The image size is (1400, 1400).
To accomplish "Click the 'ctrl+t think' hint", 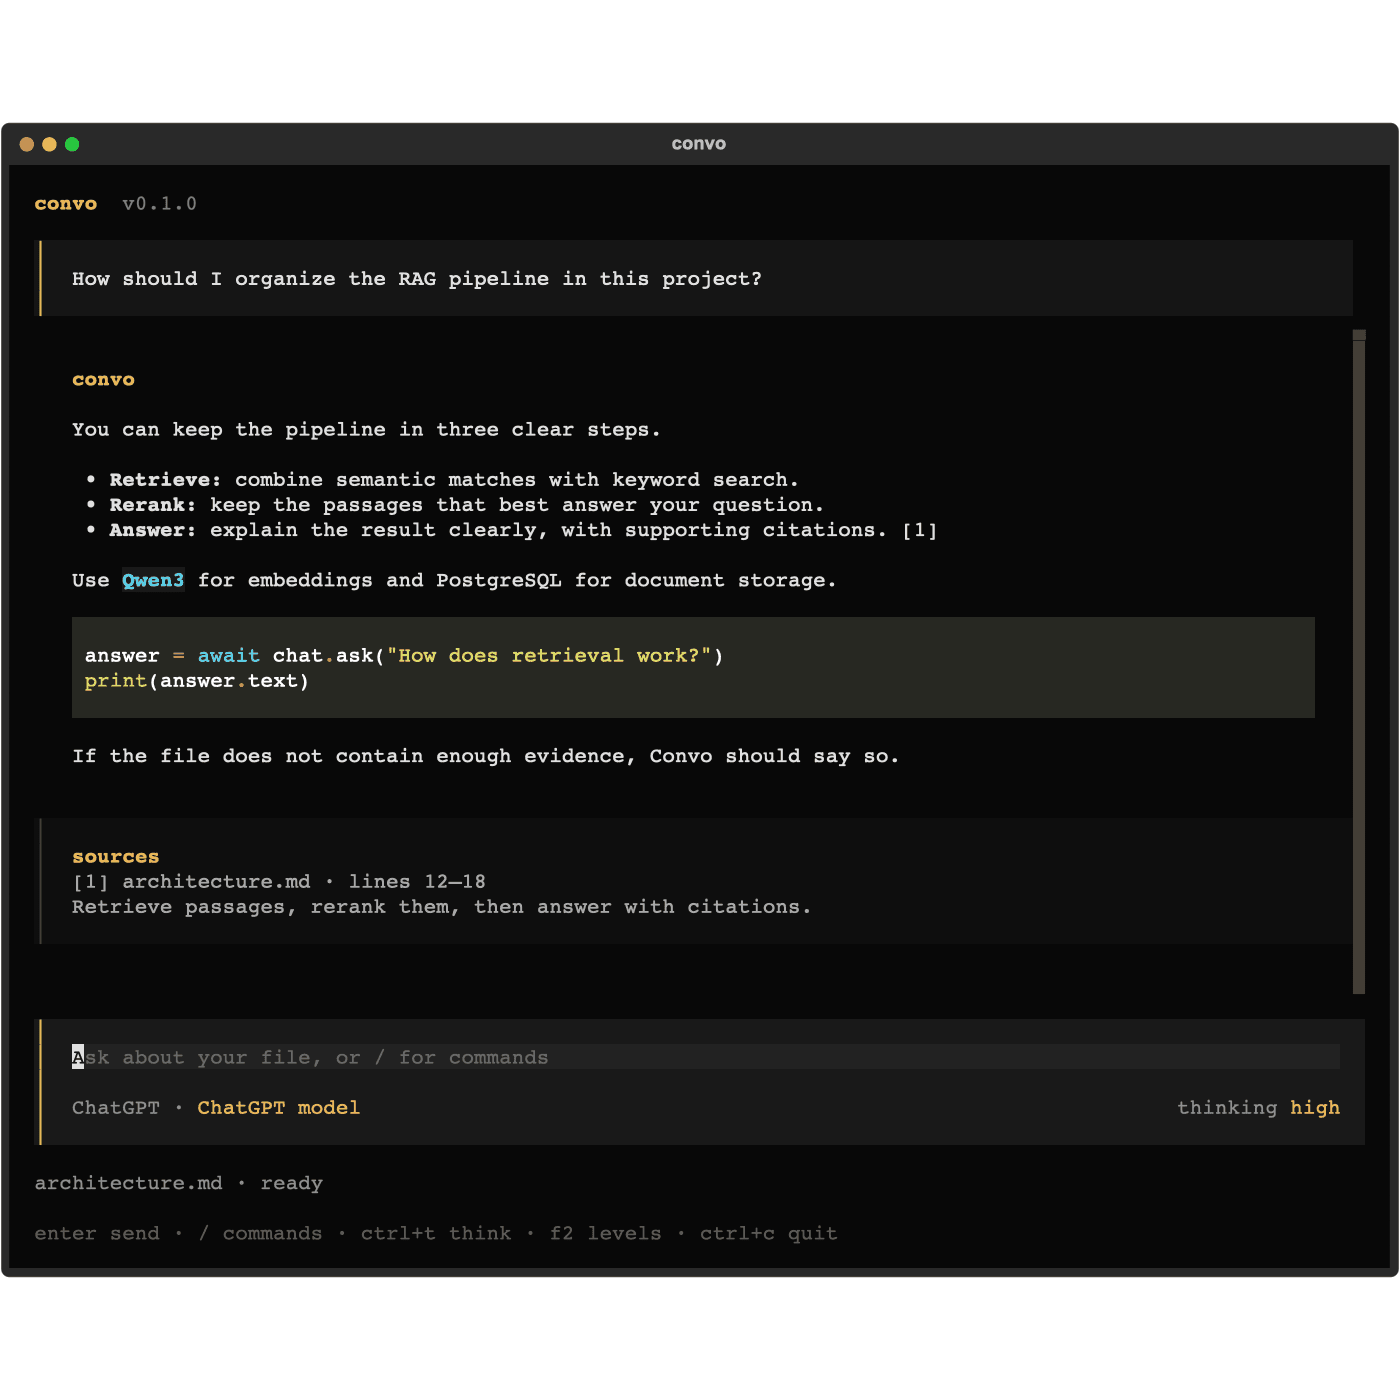I will 436,1233.
